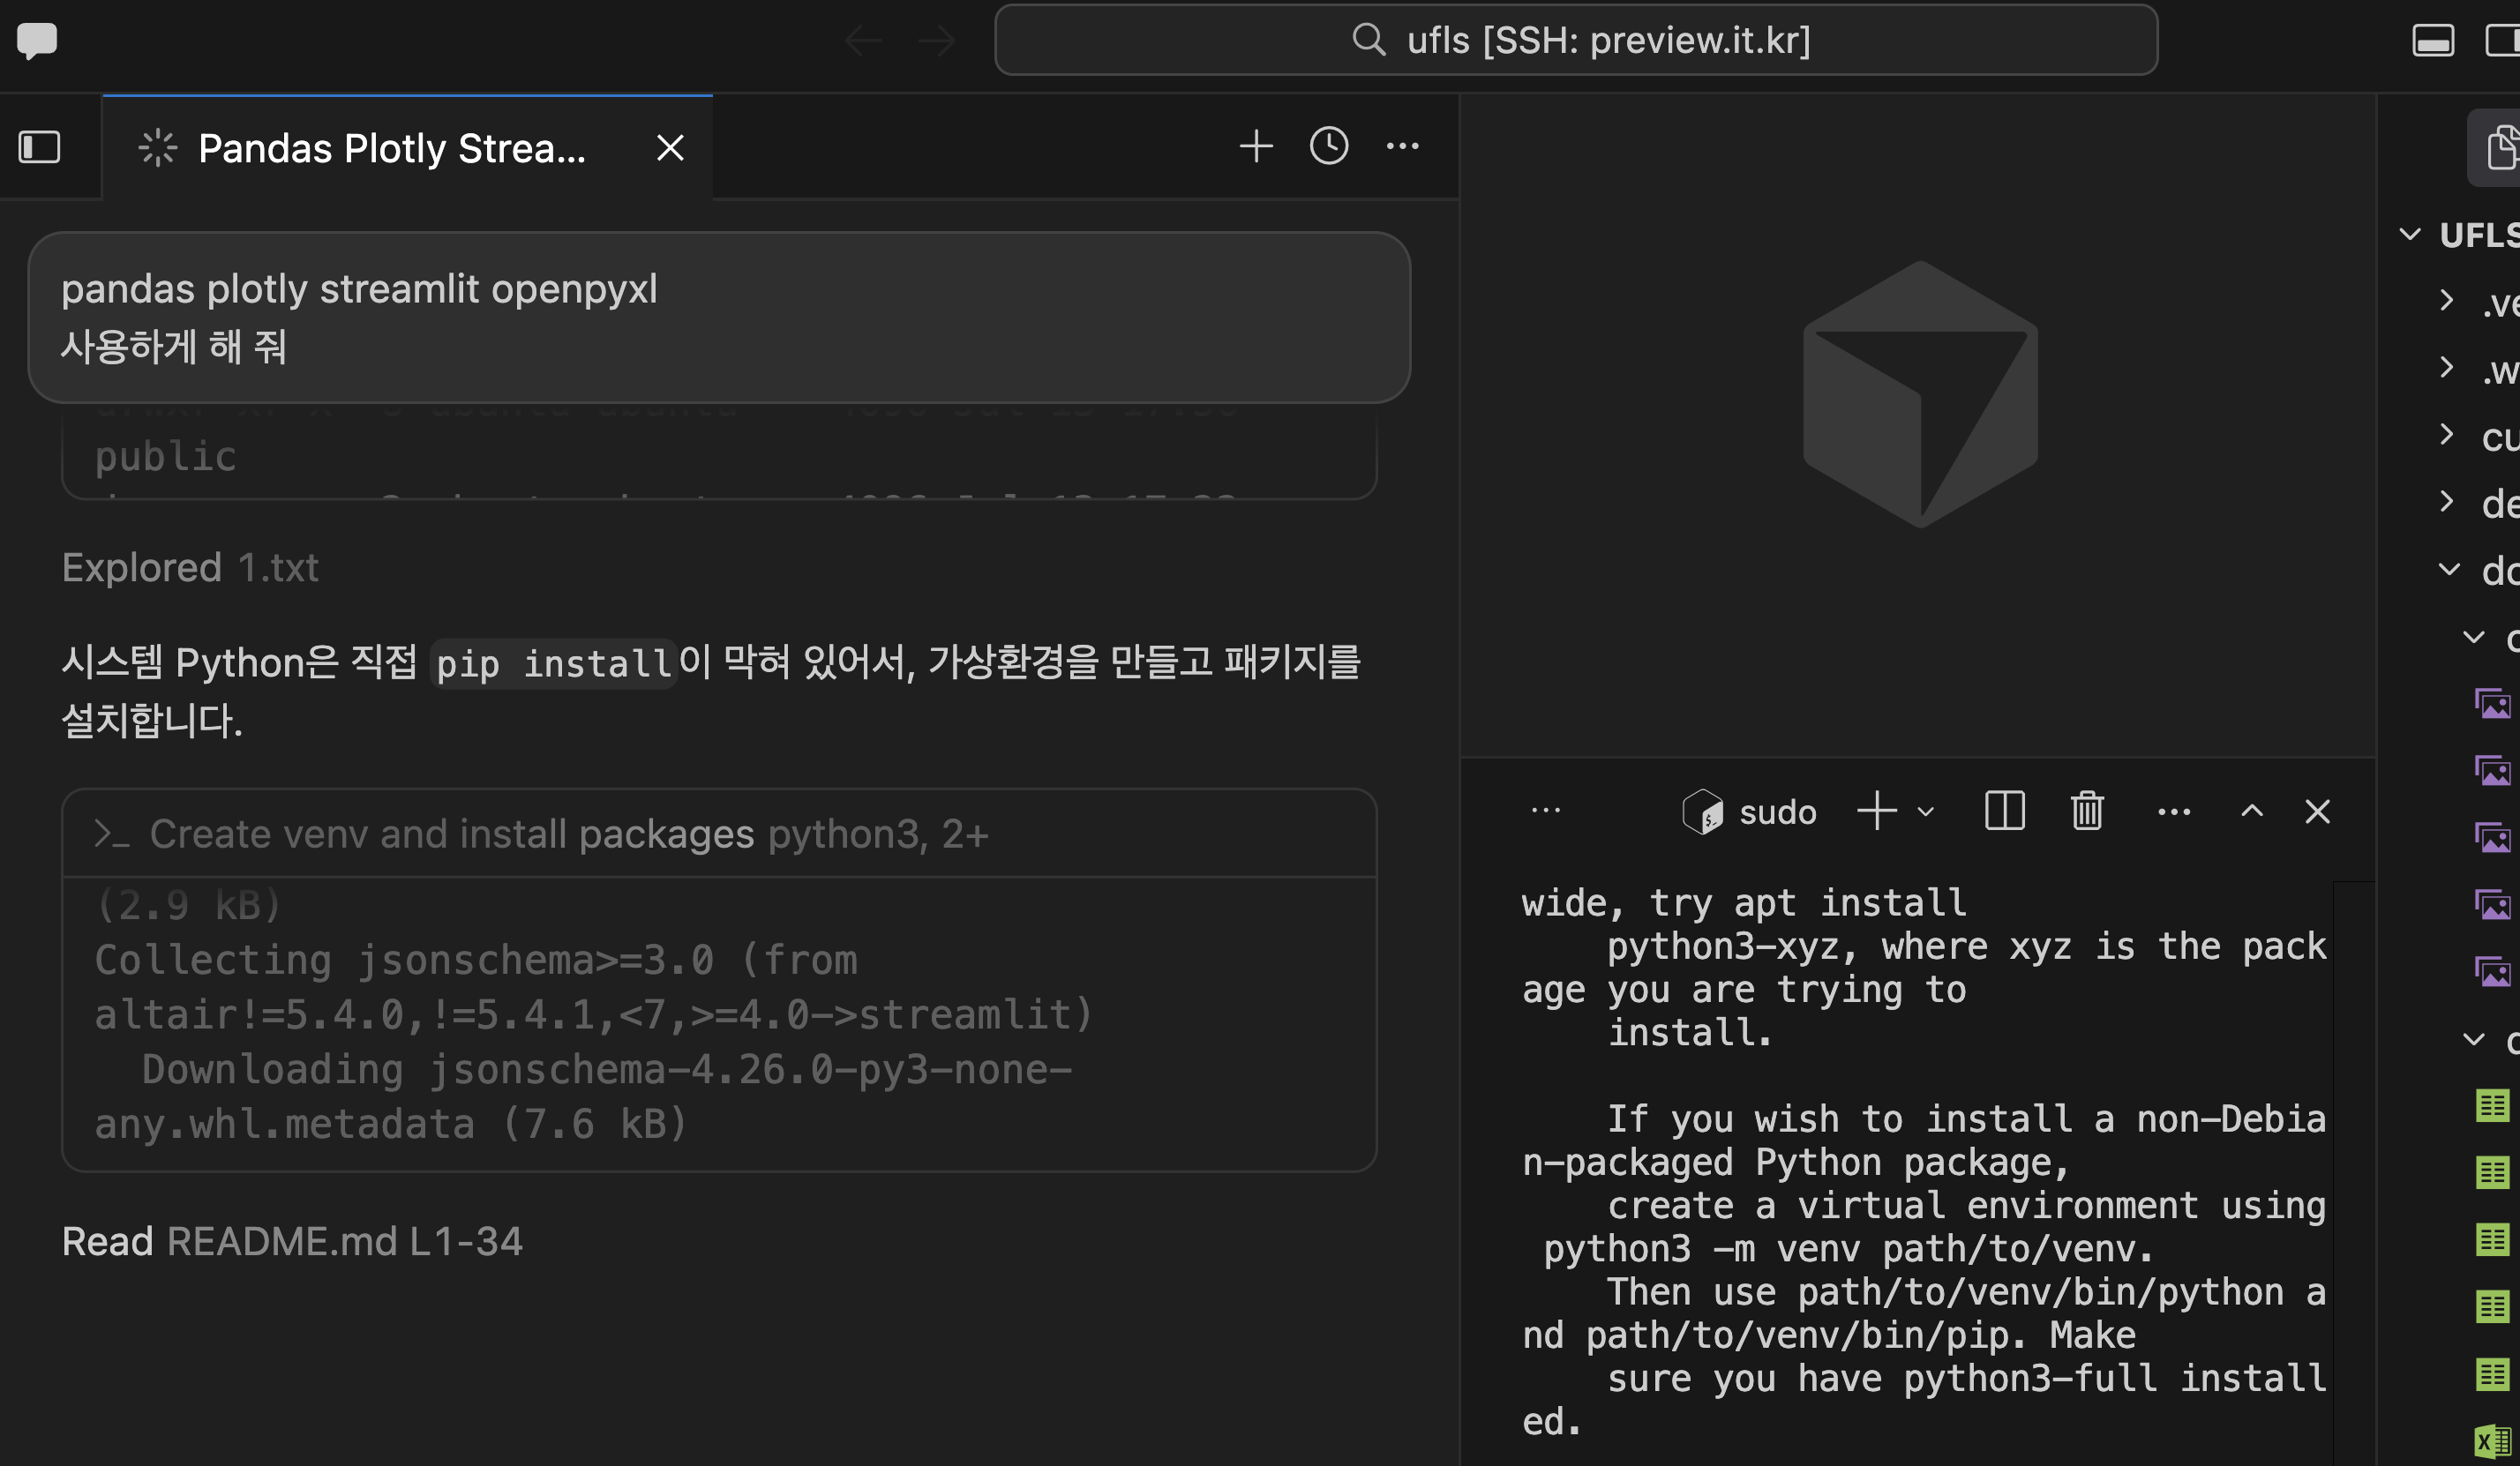Viewport: 2520px width, 1466px height.
Task: Open the Explored 1.txt step
Action: pos(190,567)
